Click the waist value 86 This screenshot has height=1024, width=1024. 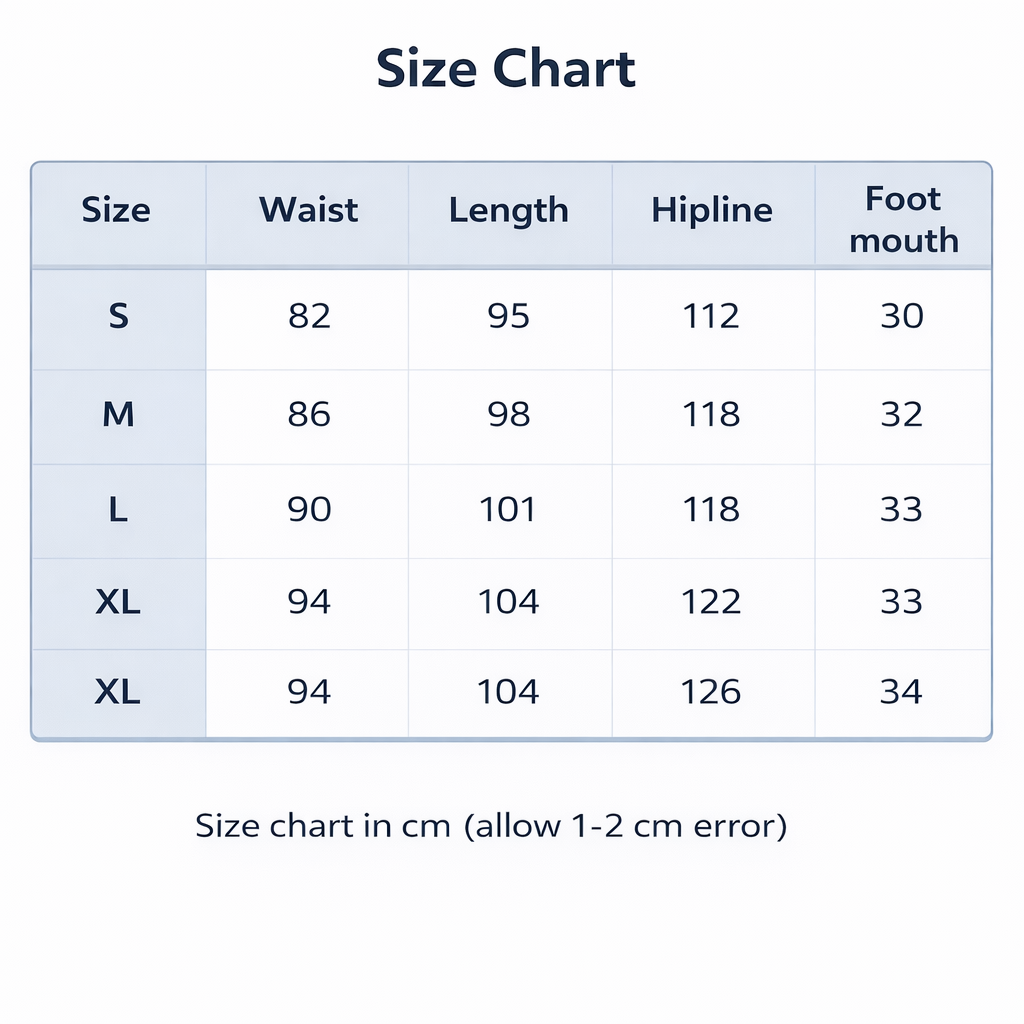308,414
